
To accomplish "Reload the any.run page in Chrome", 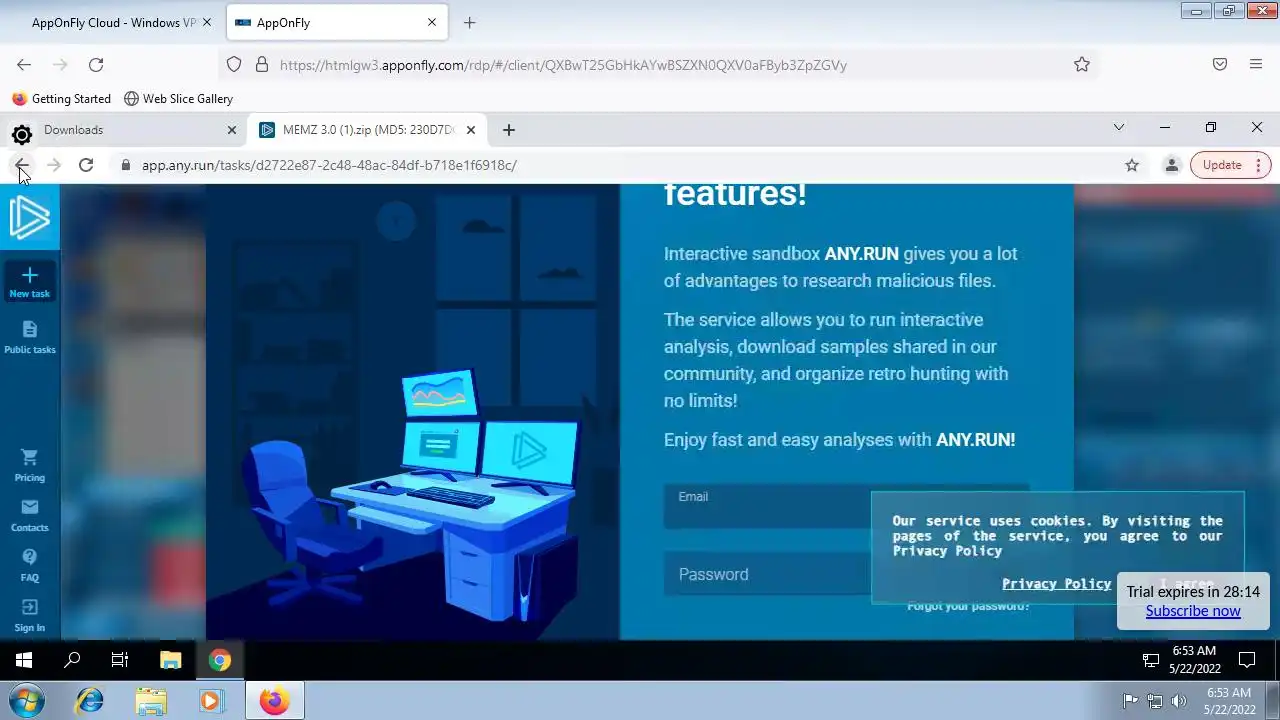I will (x=86, y=165).
